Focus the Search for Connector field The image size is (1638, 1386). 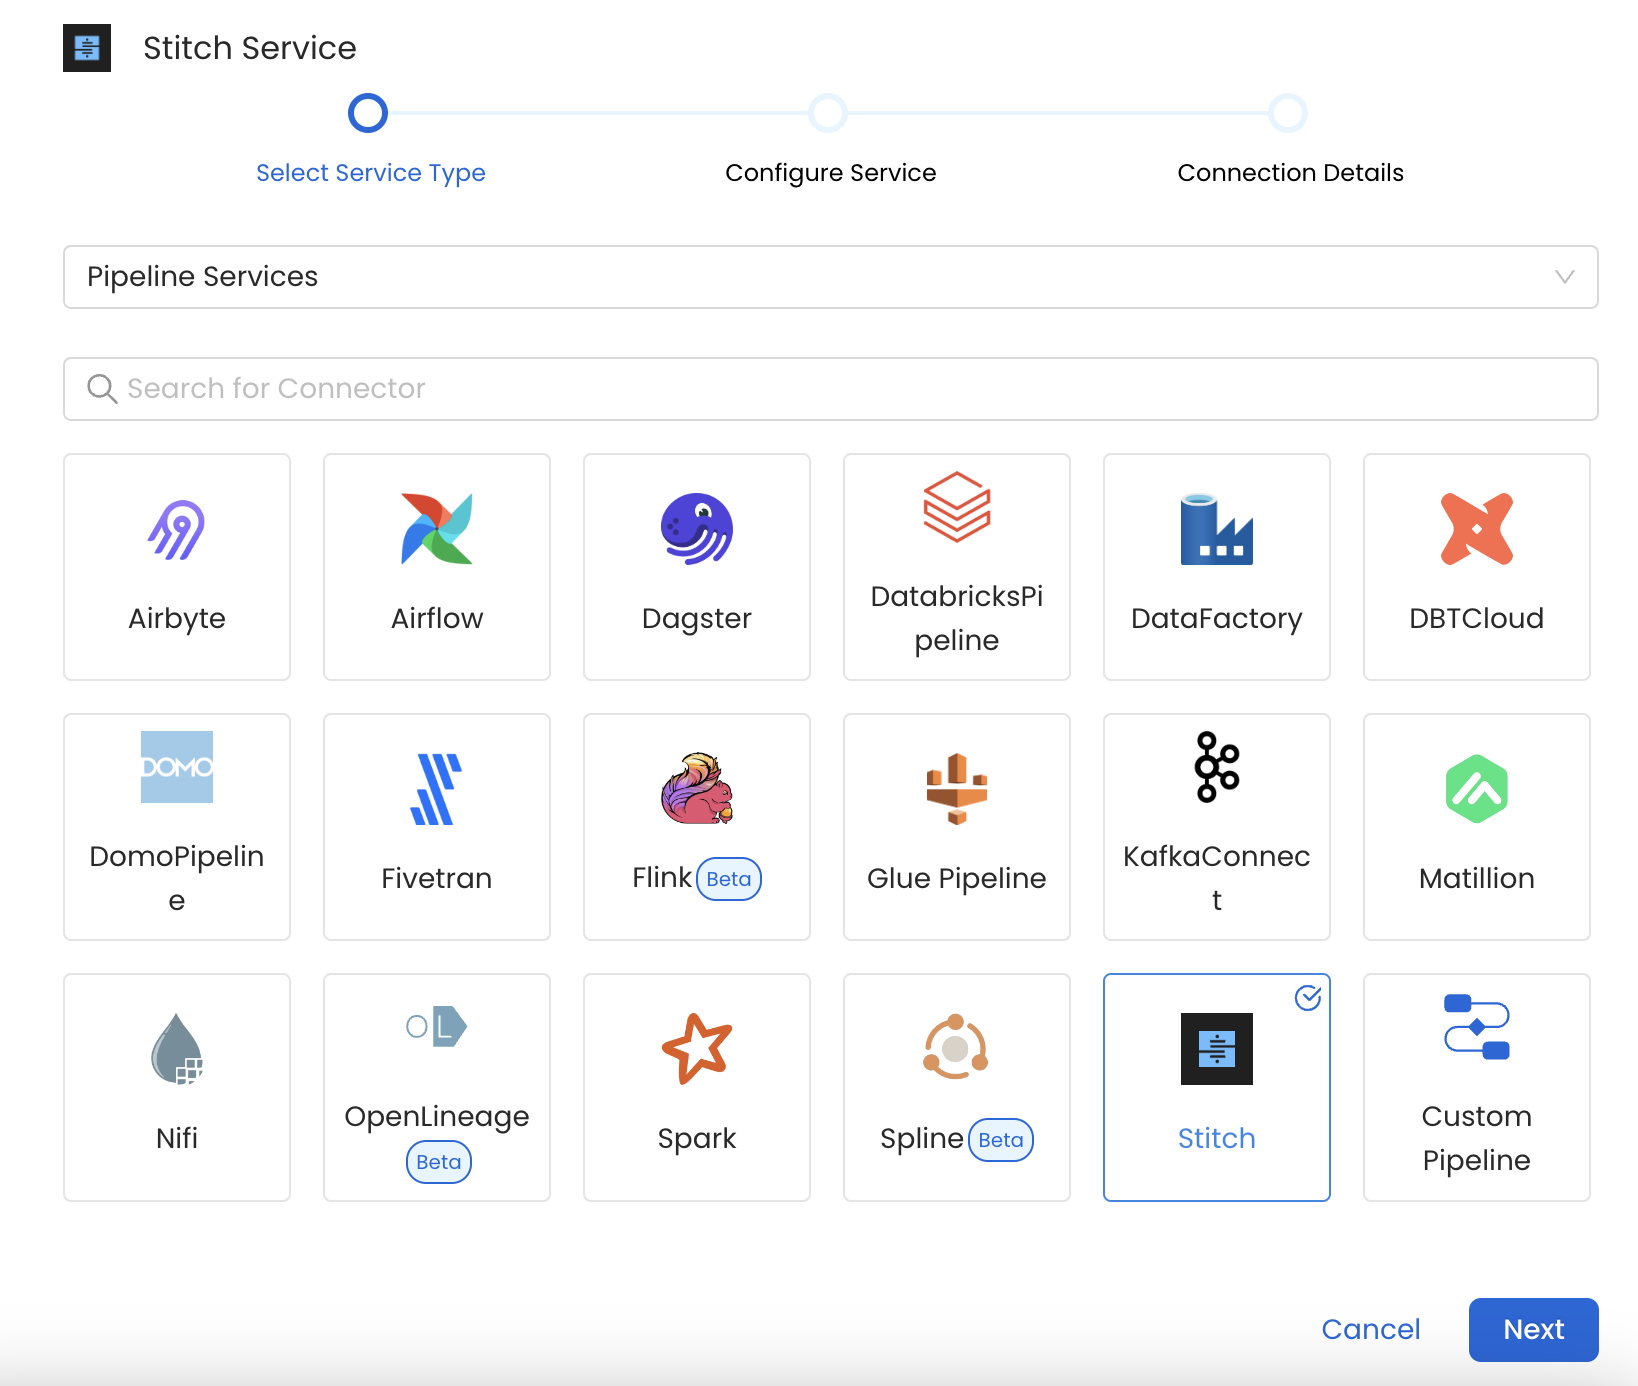coord(830,389)
